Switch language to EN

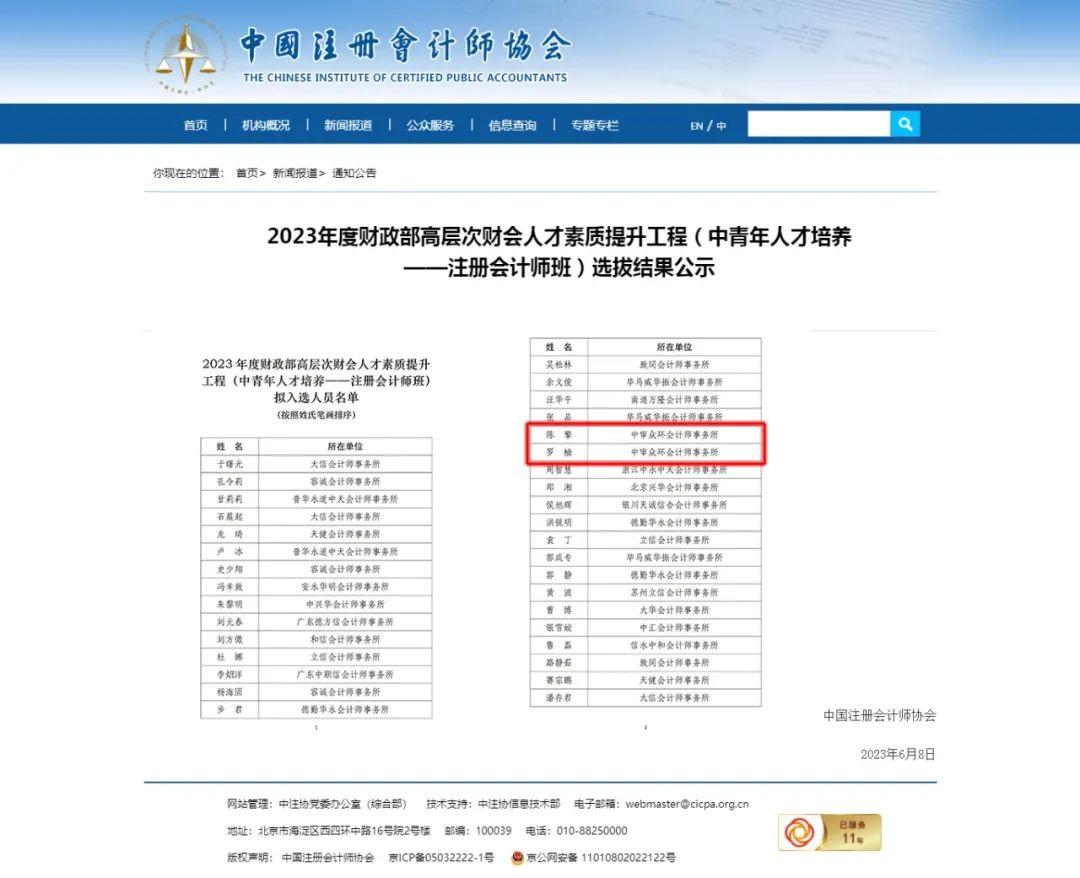click(696, 126)
